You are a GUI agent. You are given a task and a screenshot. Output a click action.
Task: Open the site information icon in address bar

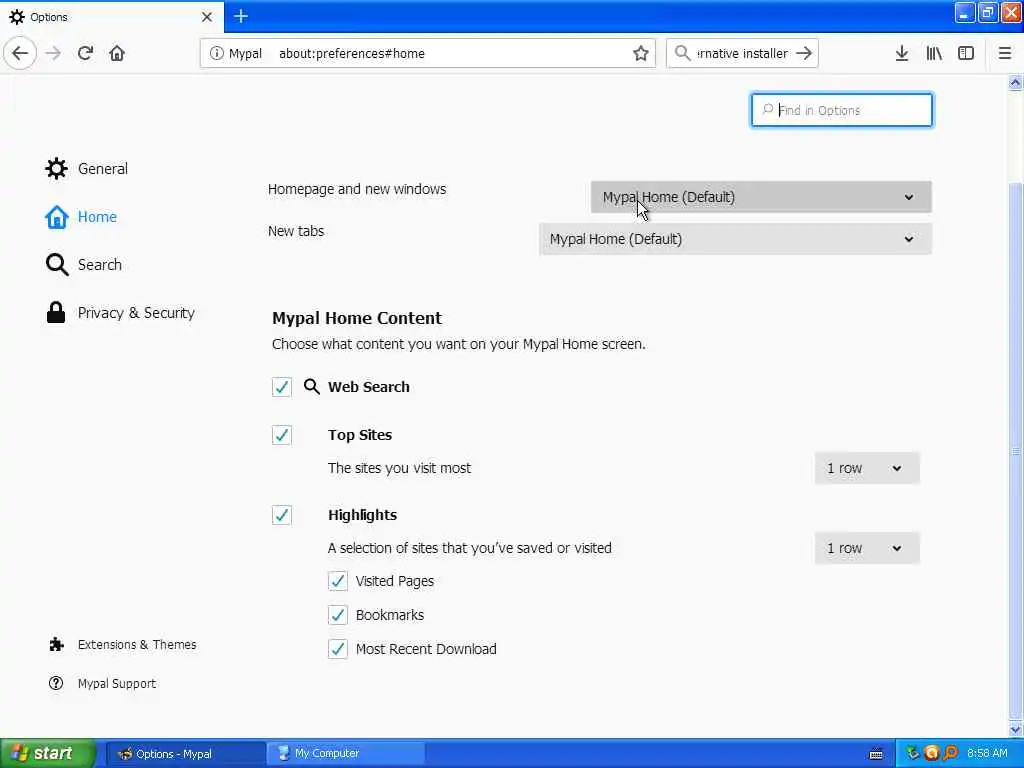click(216, 53)
